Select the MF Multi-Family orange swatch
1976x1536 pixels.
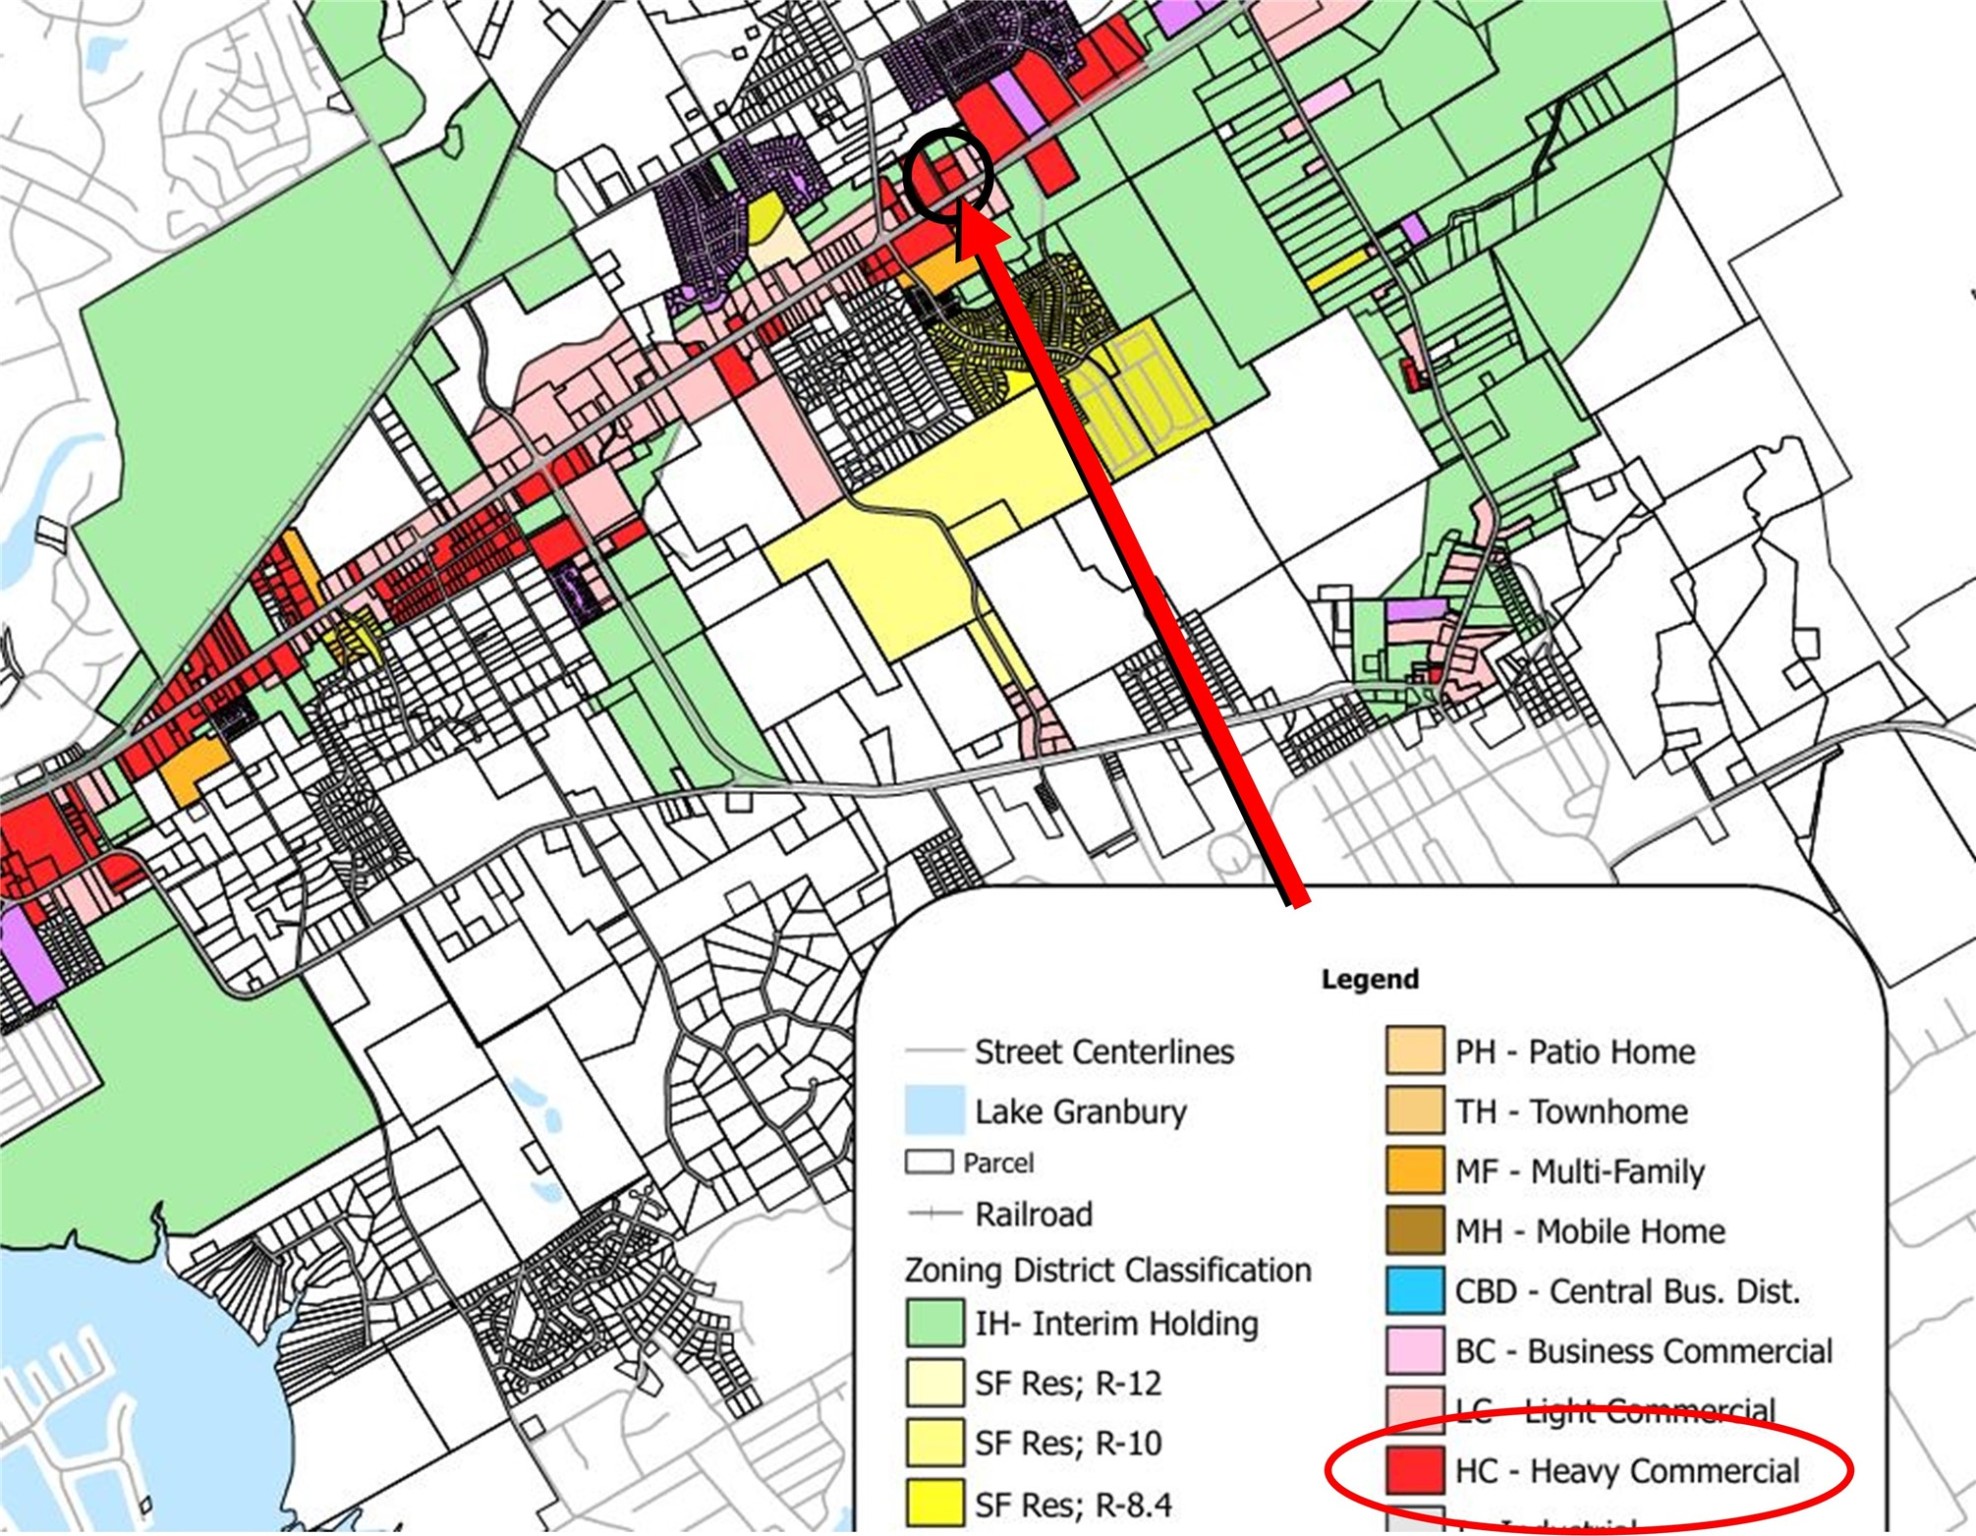[1415, 1170]
